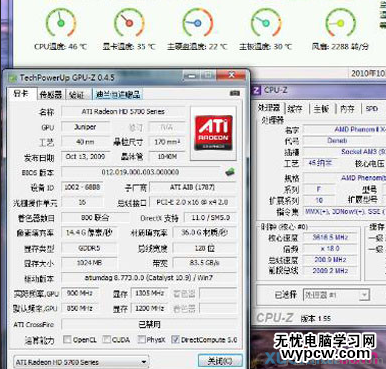
Task: Click the bandwidth value 83.5 GB/s
Action: coord(205,263)
